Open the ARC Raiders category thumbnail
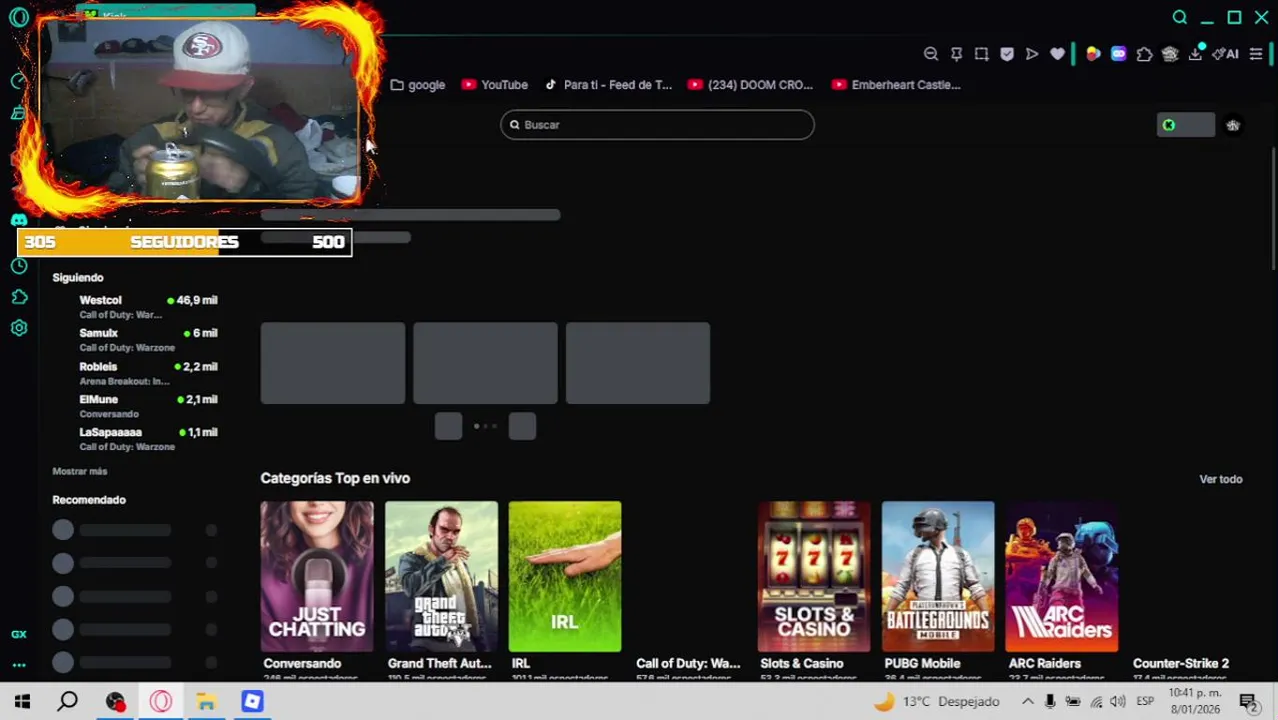 point(1062,576)
